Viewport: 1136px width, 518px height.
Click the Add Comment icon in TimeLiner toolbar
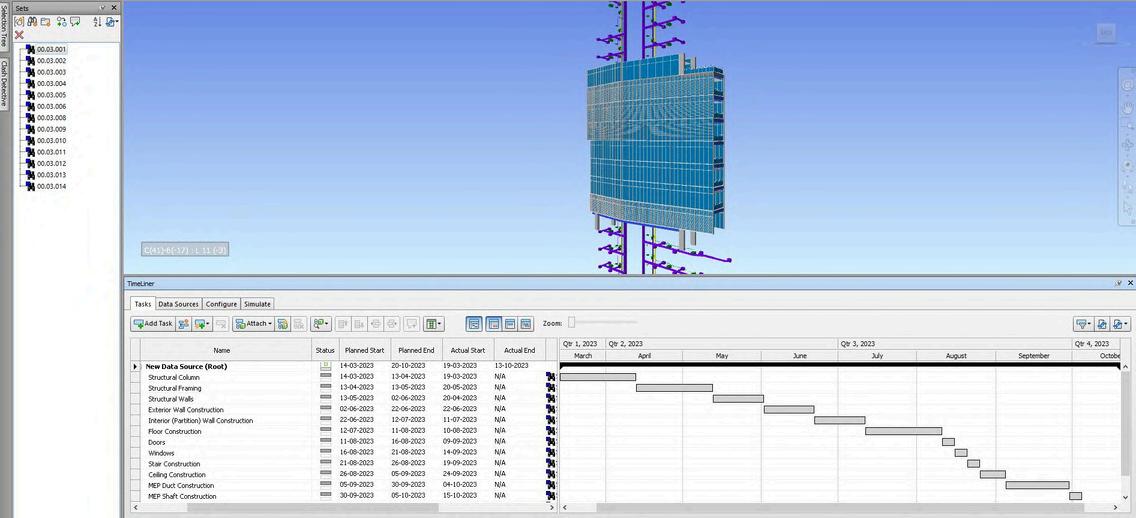click(412, 324)
